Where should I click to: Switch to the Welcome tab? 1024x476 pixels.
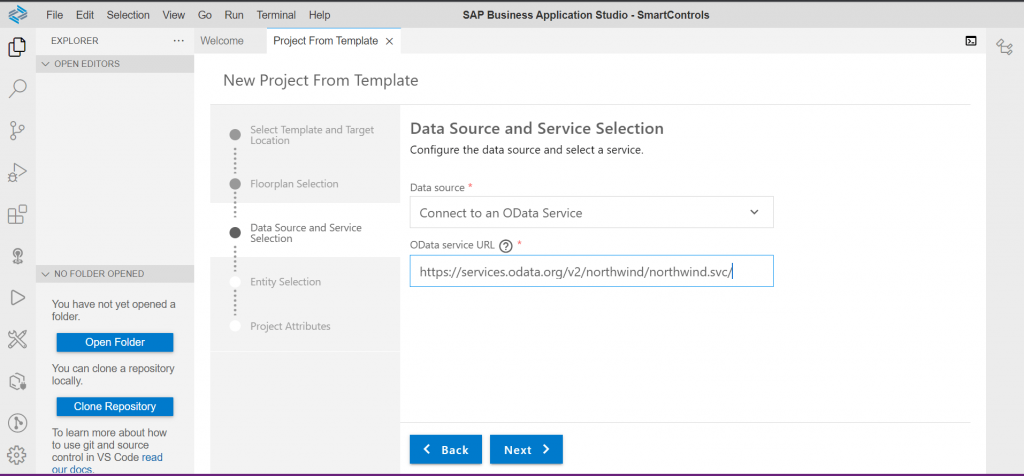pos(222,40)
